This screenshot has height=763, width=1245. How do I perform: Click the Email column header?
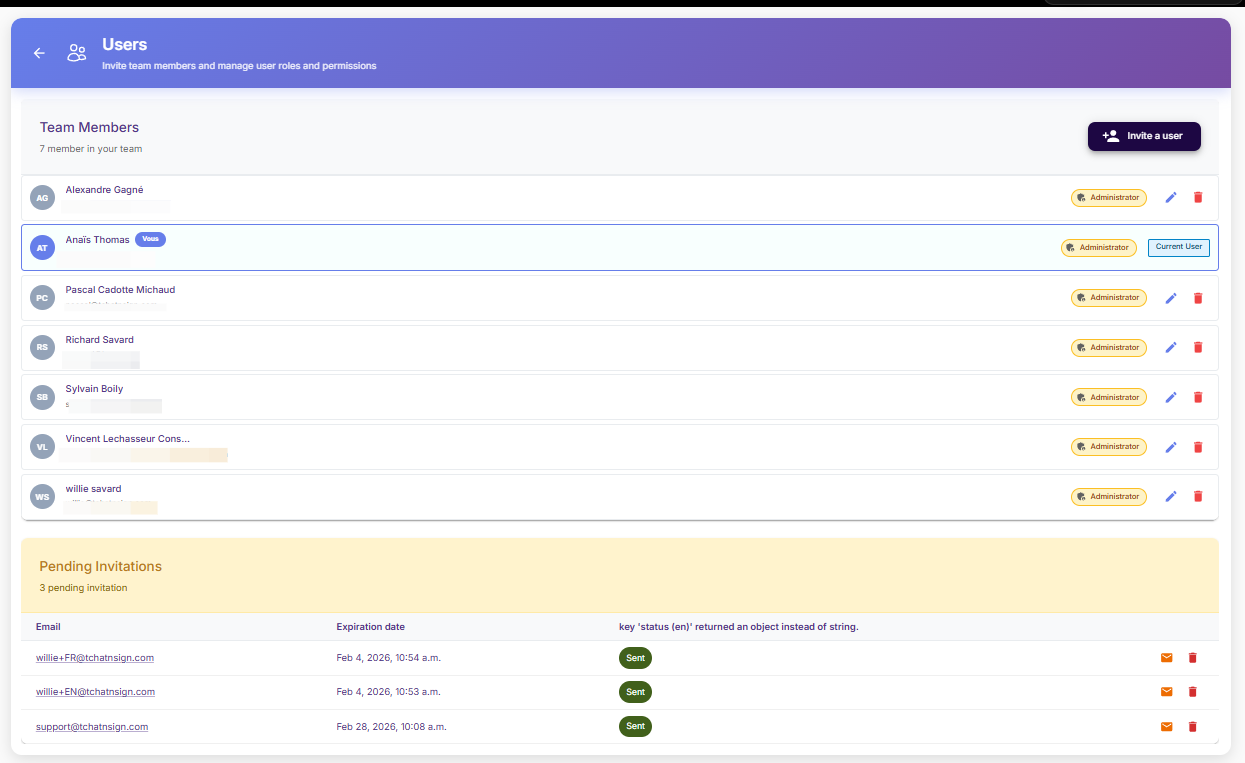coord(48,627)
